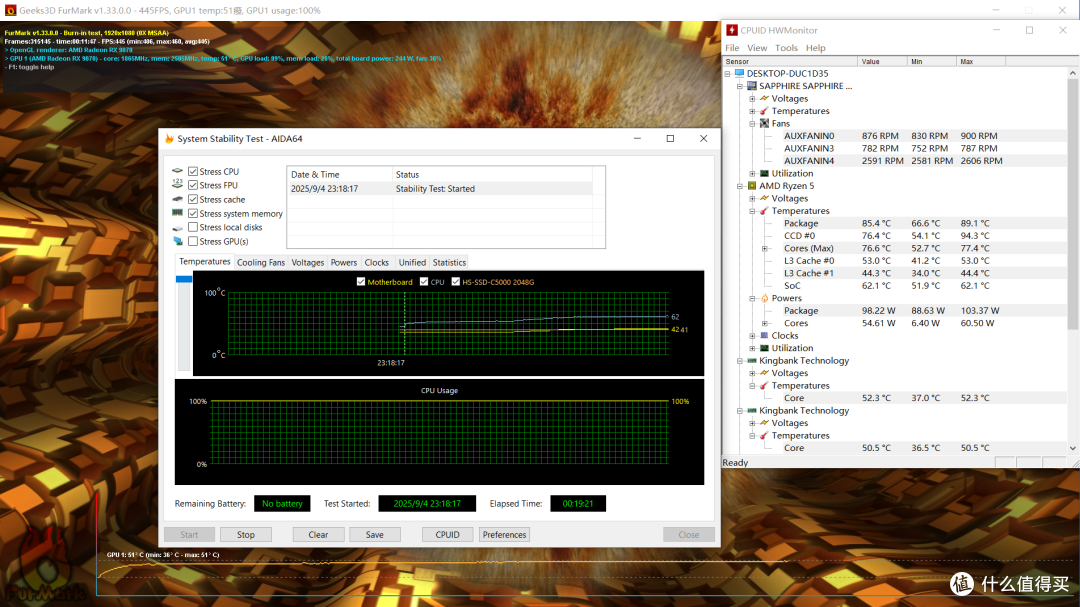Click the Stress cache chip icon

pos(178,199)
